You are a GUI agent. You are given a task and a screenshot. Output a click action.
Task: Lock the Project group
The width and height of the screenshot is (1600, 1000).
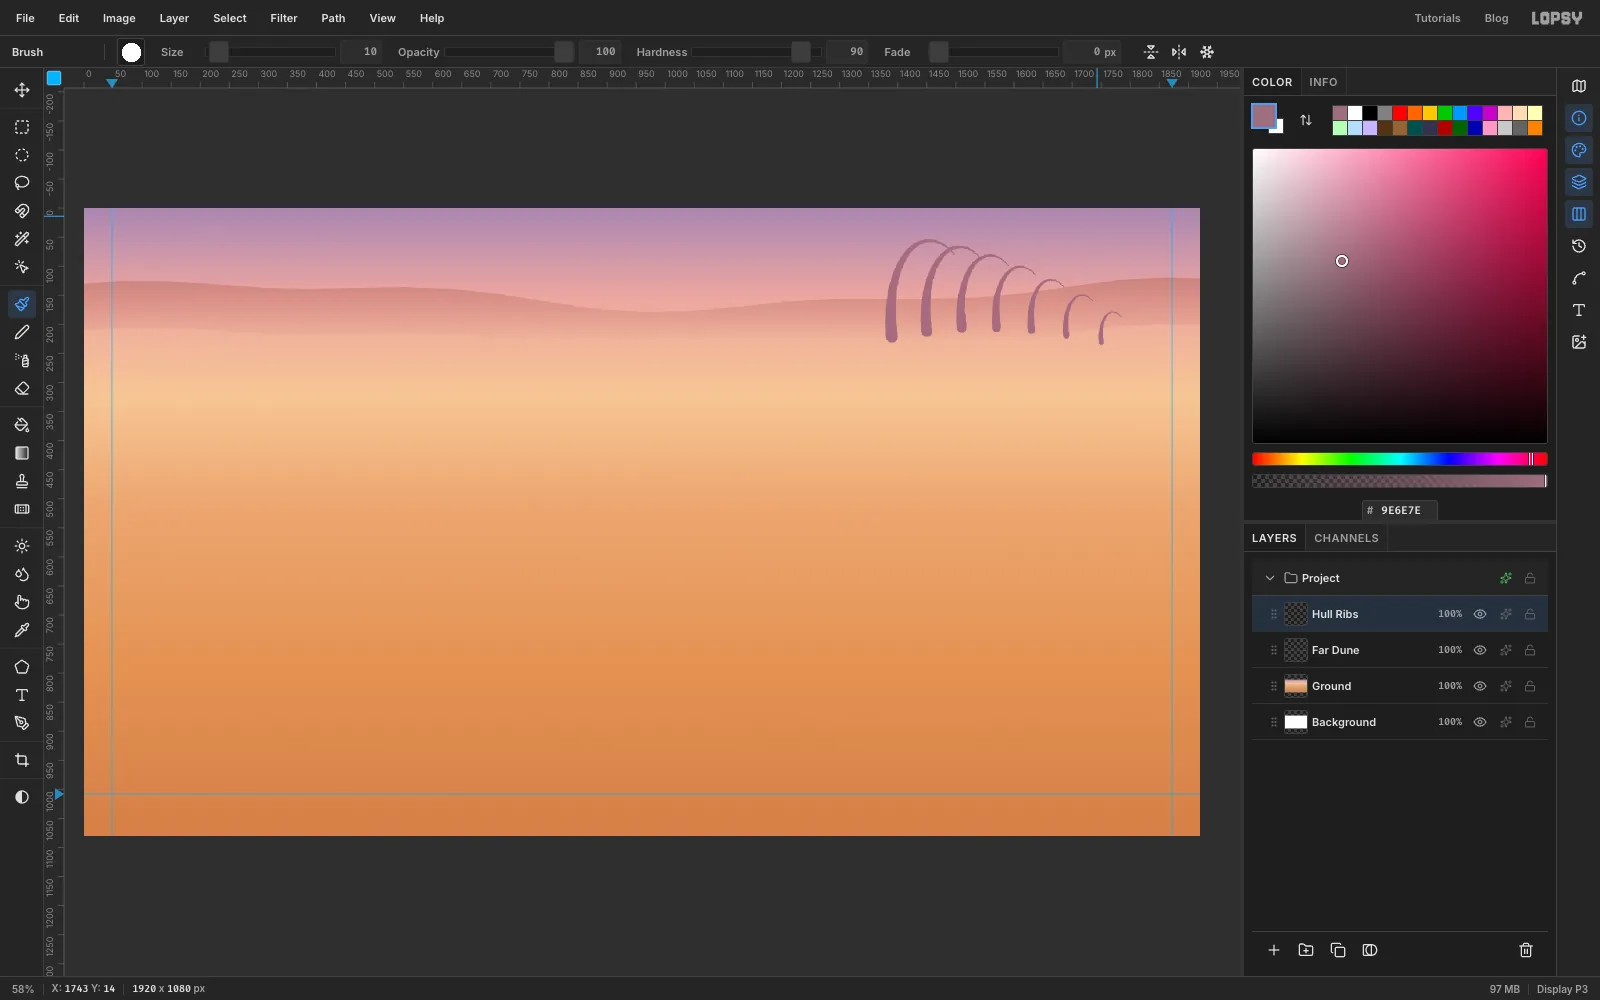1530,578
